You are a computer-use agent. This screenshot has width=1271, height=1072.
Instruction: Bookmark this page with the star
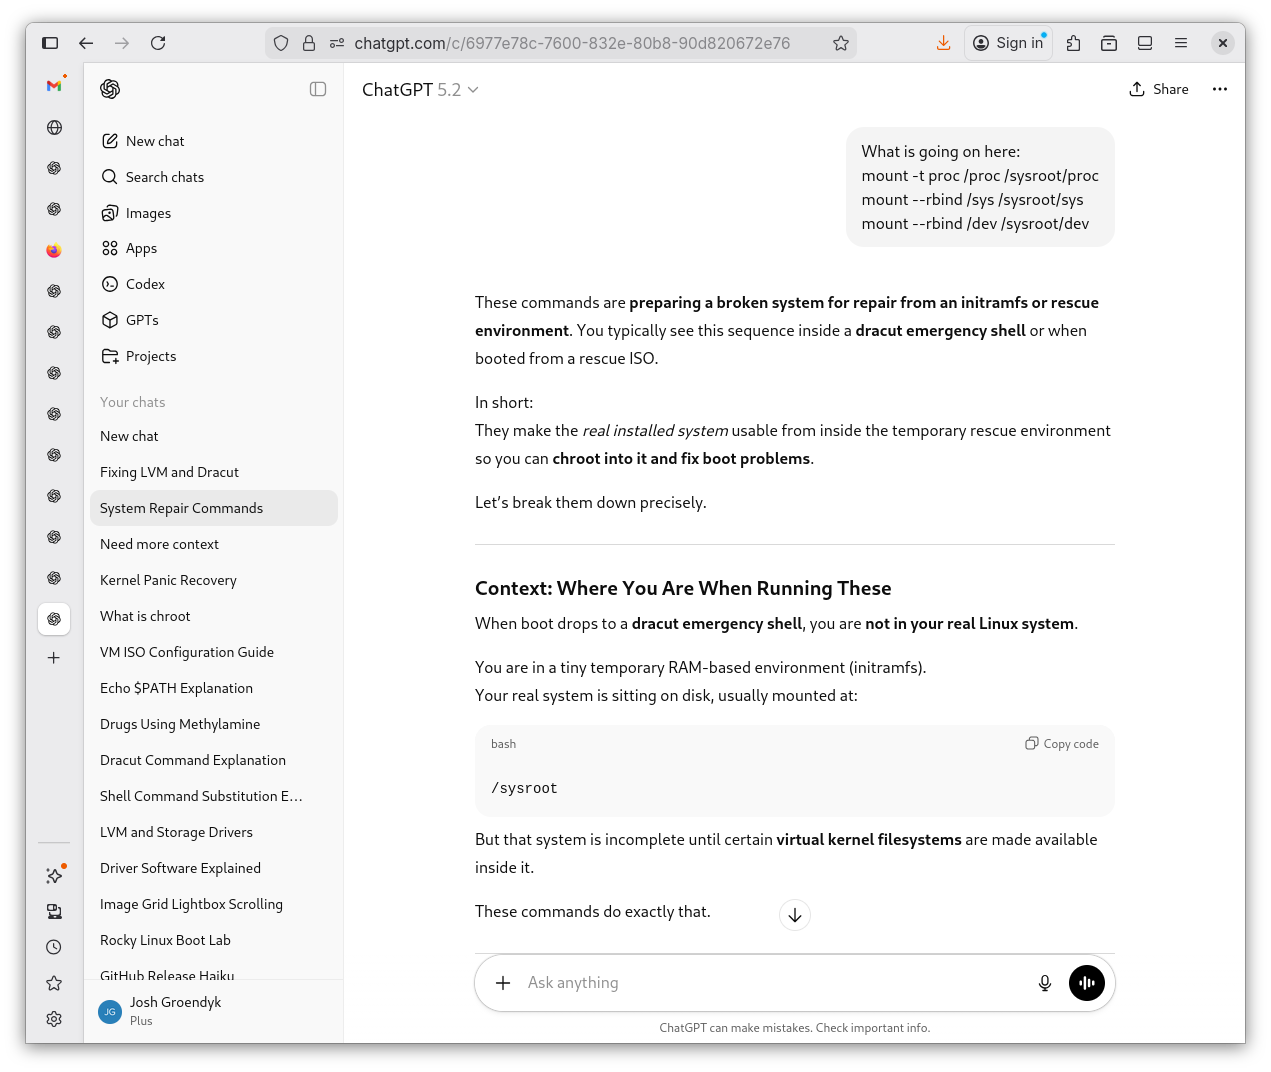click(x=840, y=43)
